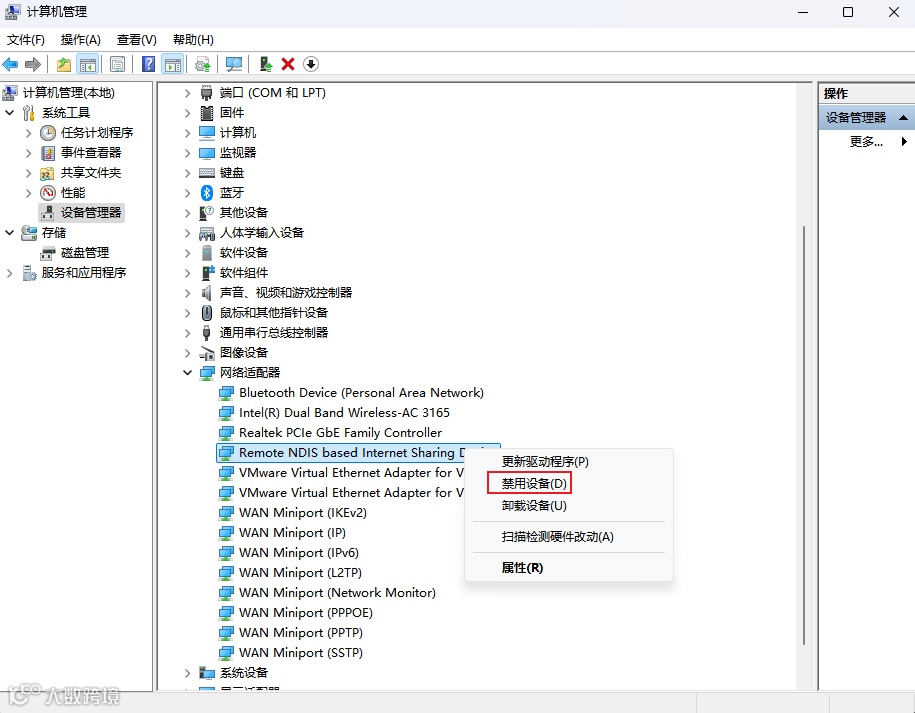915x713 pixels.
Task: Click the 其他设备 unknown-device icon
Action: coord(207,213)
